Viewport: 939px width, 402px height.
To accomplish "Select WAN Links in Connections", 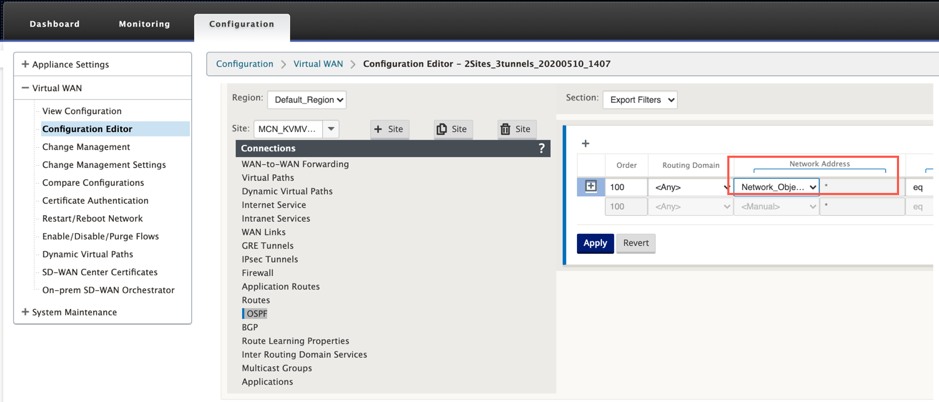I will point(263,232).
